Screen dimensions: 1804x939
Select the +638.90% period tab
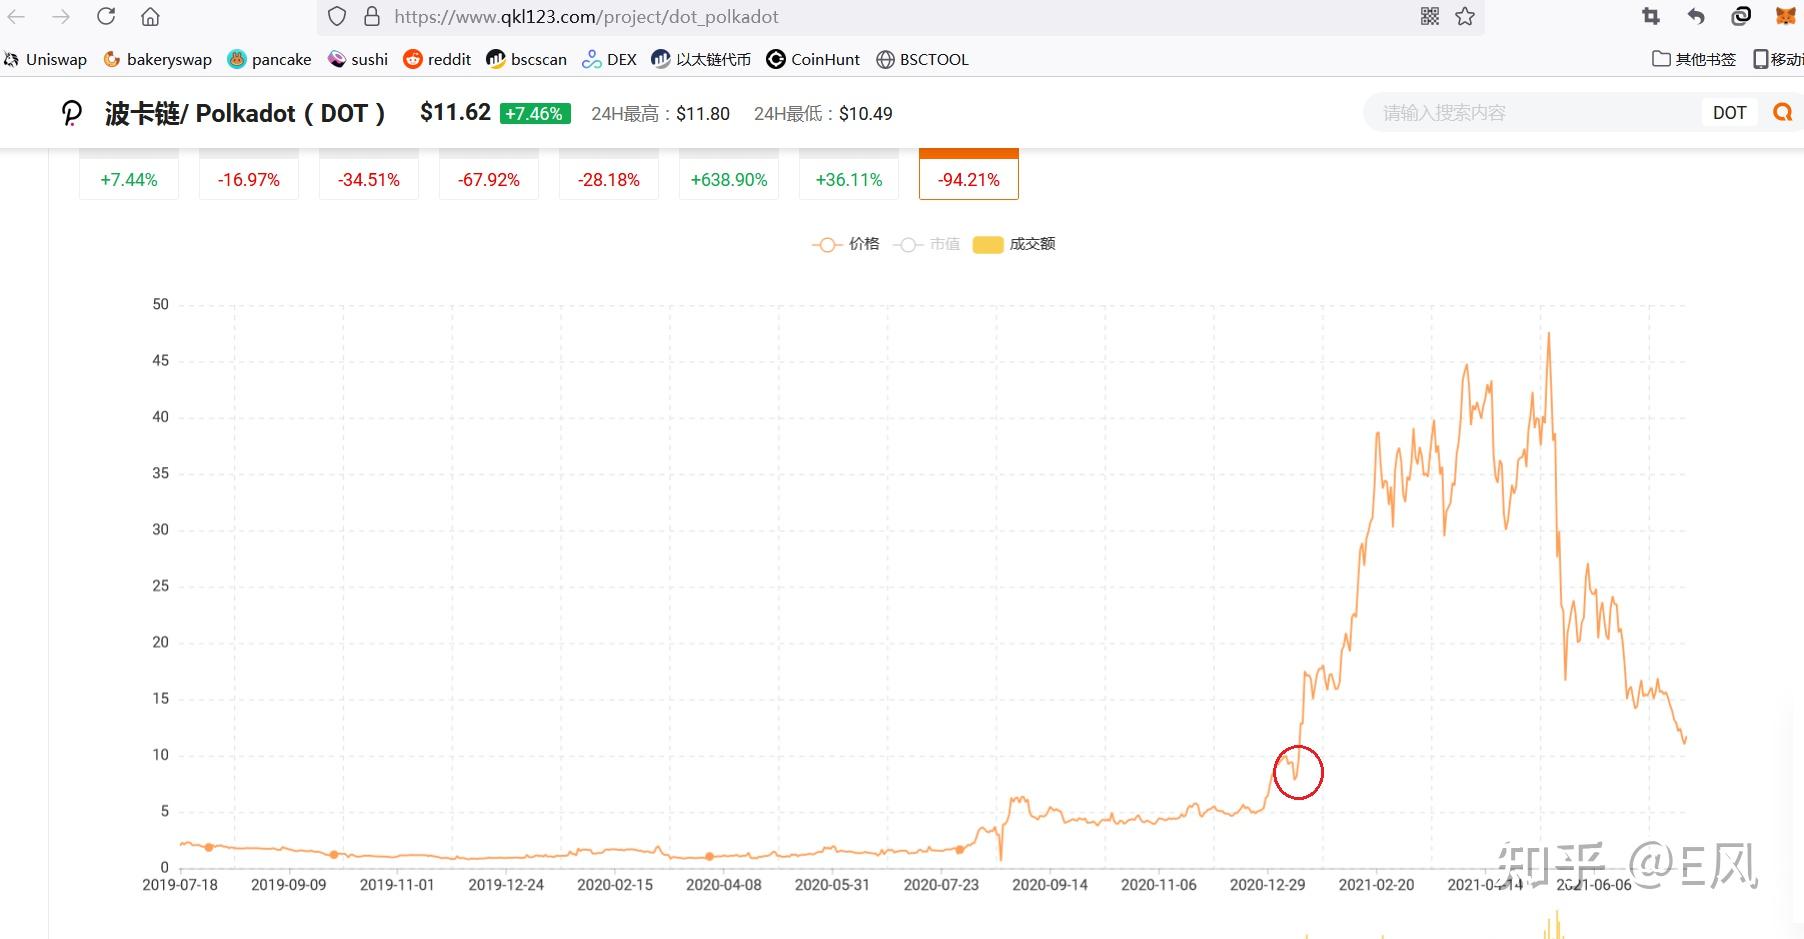click(729, 179)
